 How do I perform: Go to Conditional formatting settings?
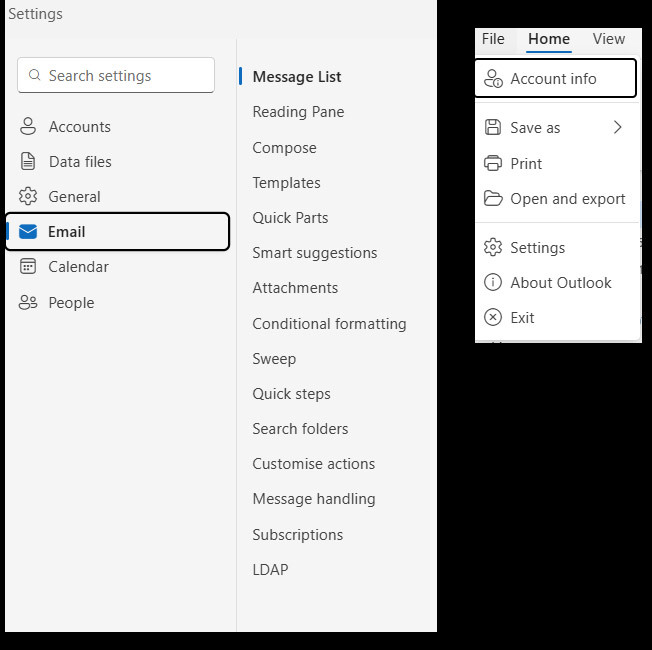(x=329, y=324)
